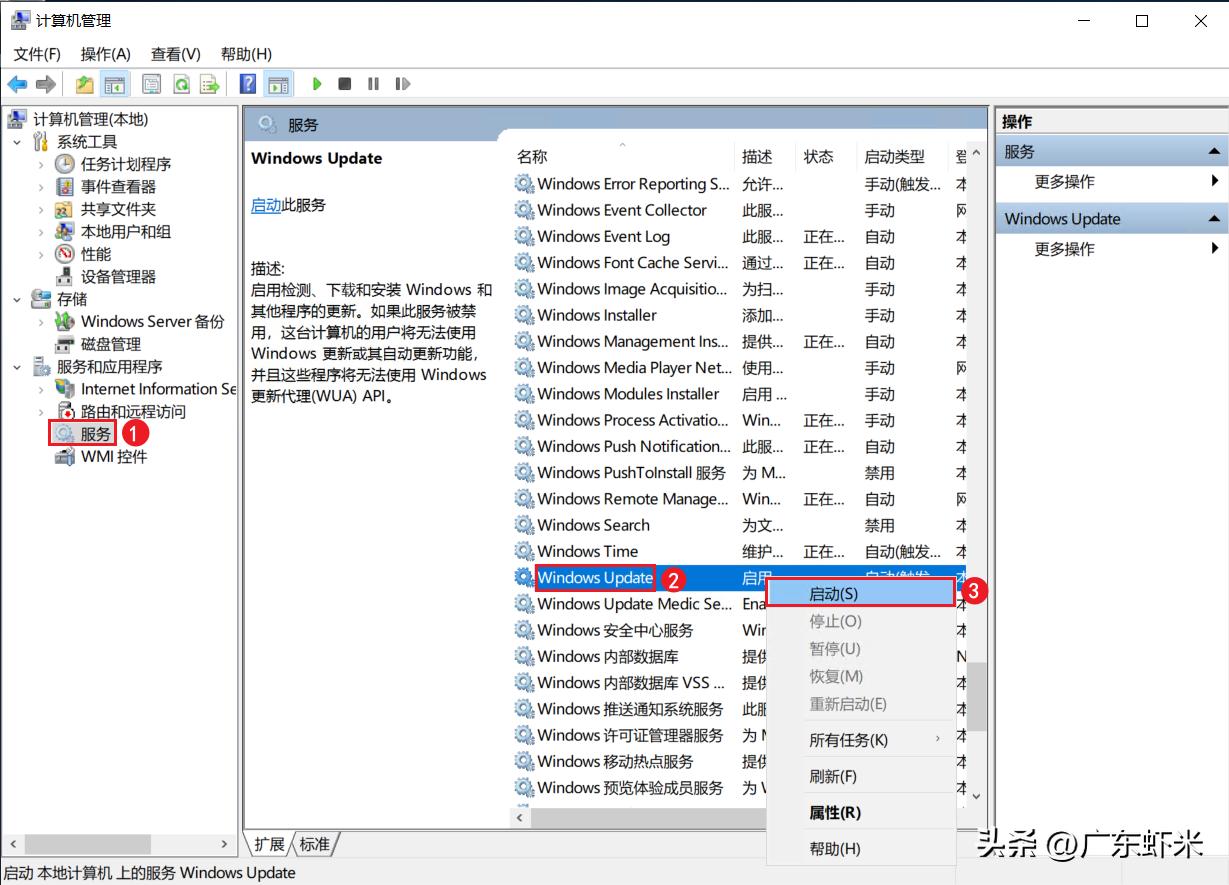Click the blue Help question mark icon
This screenshot has height=885, width=1229.
coord(248,84)
